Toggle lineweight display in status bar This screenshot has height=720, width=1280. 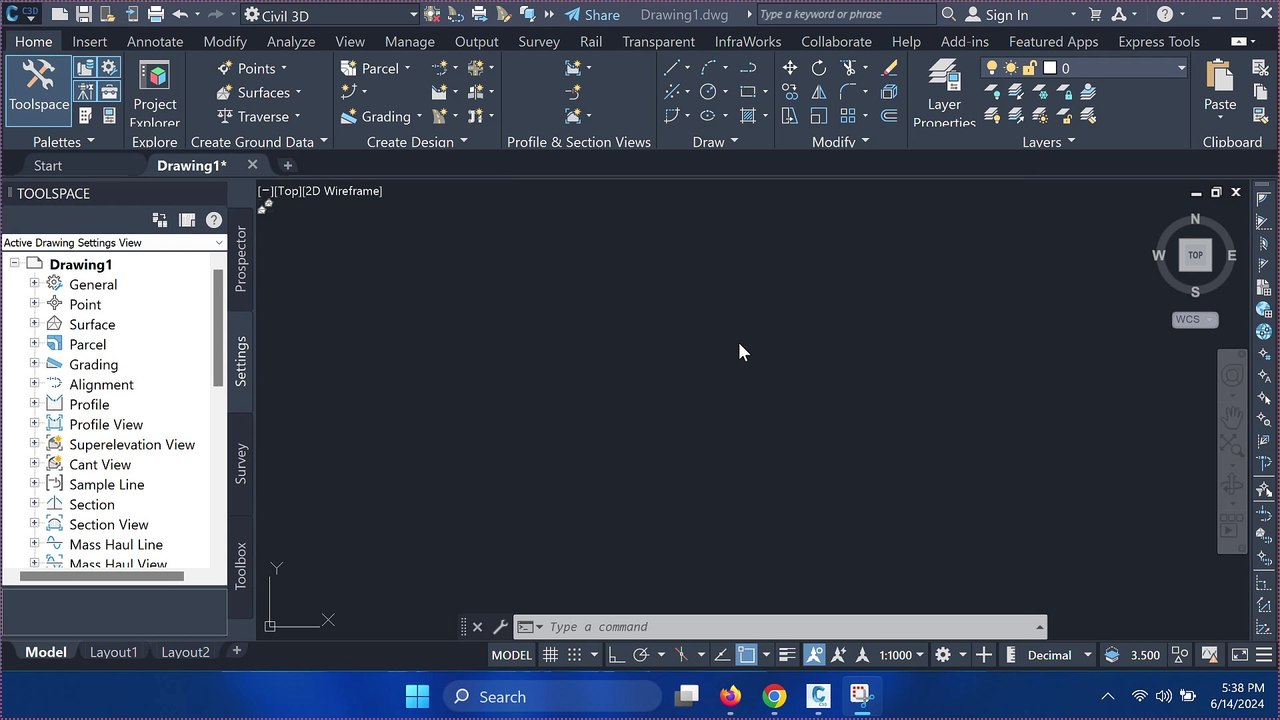pyautogui.click(x=787, y=655)
